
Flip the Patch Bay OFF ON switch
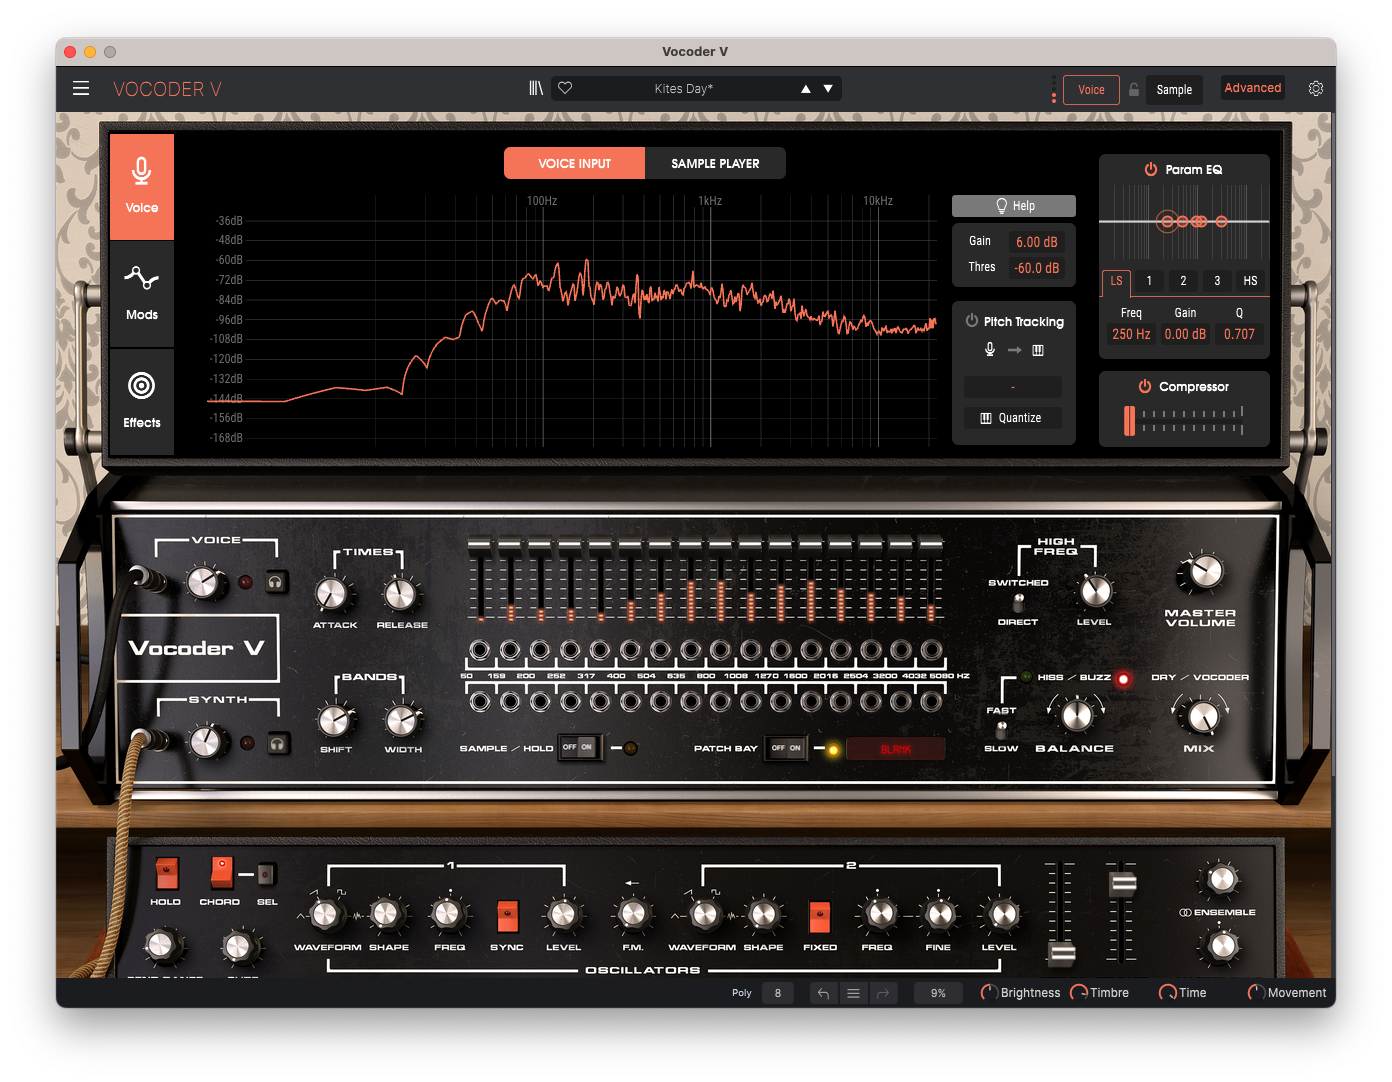click(787, 747)
